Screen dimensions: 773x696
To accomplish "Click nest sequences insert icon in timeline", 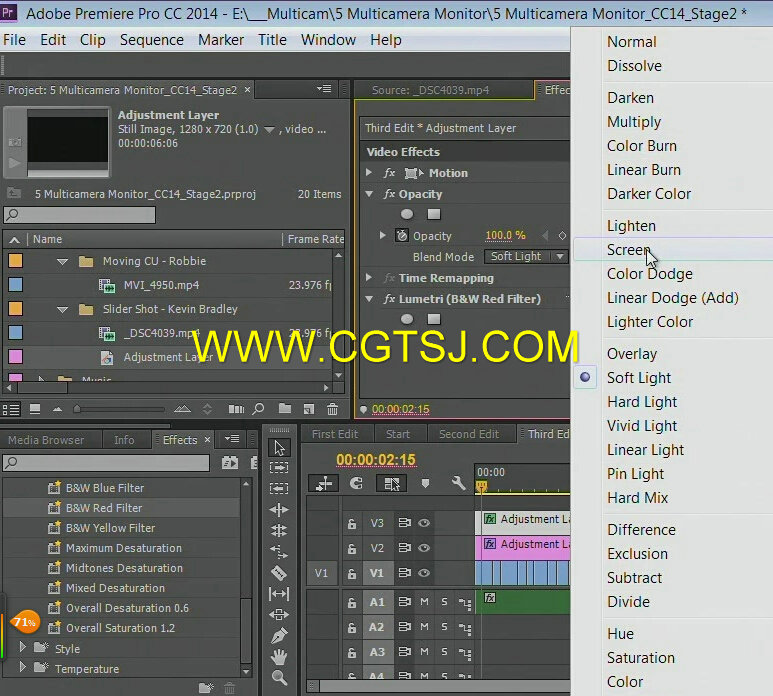I will click(324, 484).
